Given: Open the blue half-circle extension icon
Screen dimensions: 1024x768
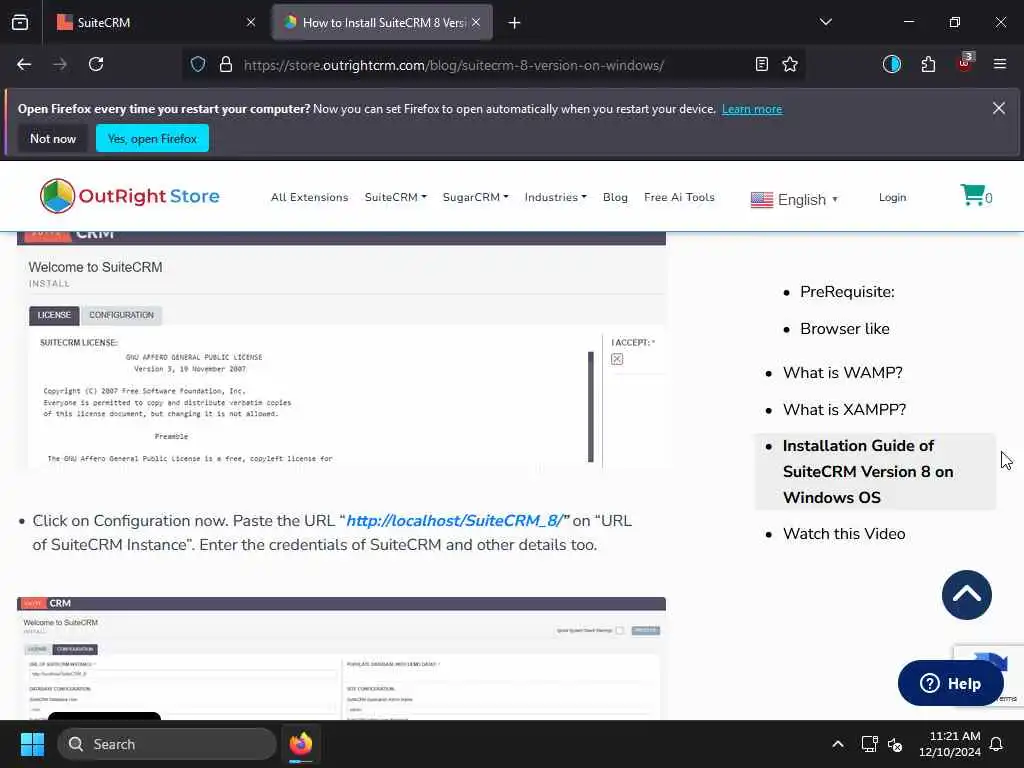Looking at the screenshot, I should point(892,64).
